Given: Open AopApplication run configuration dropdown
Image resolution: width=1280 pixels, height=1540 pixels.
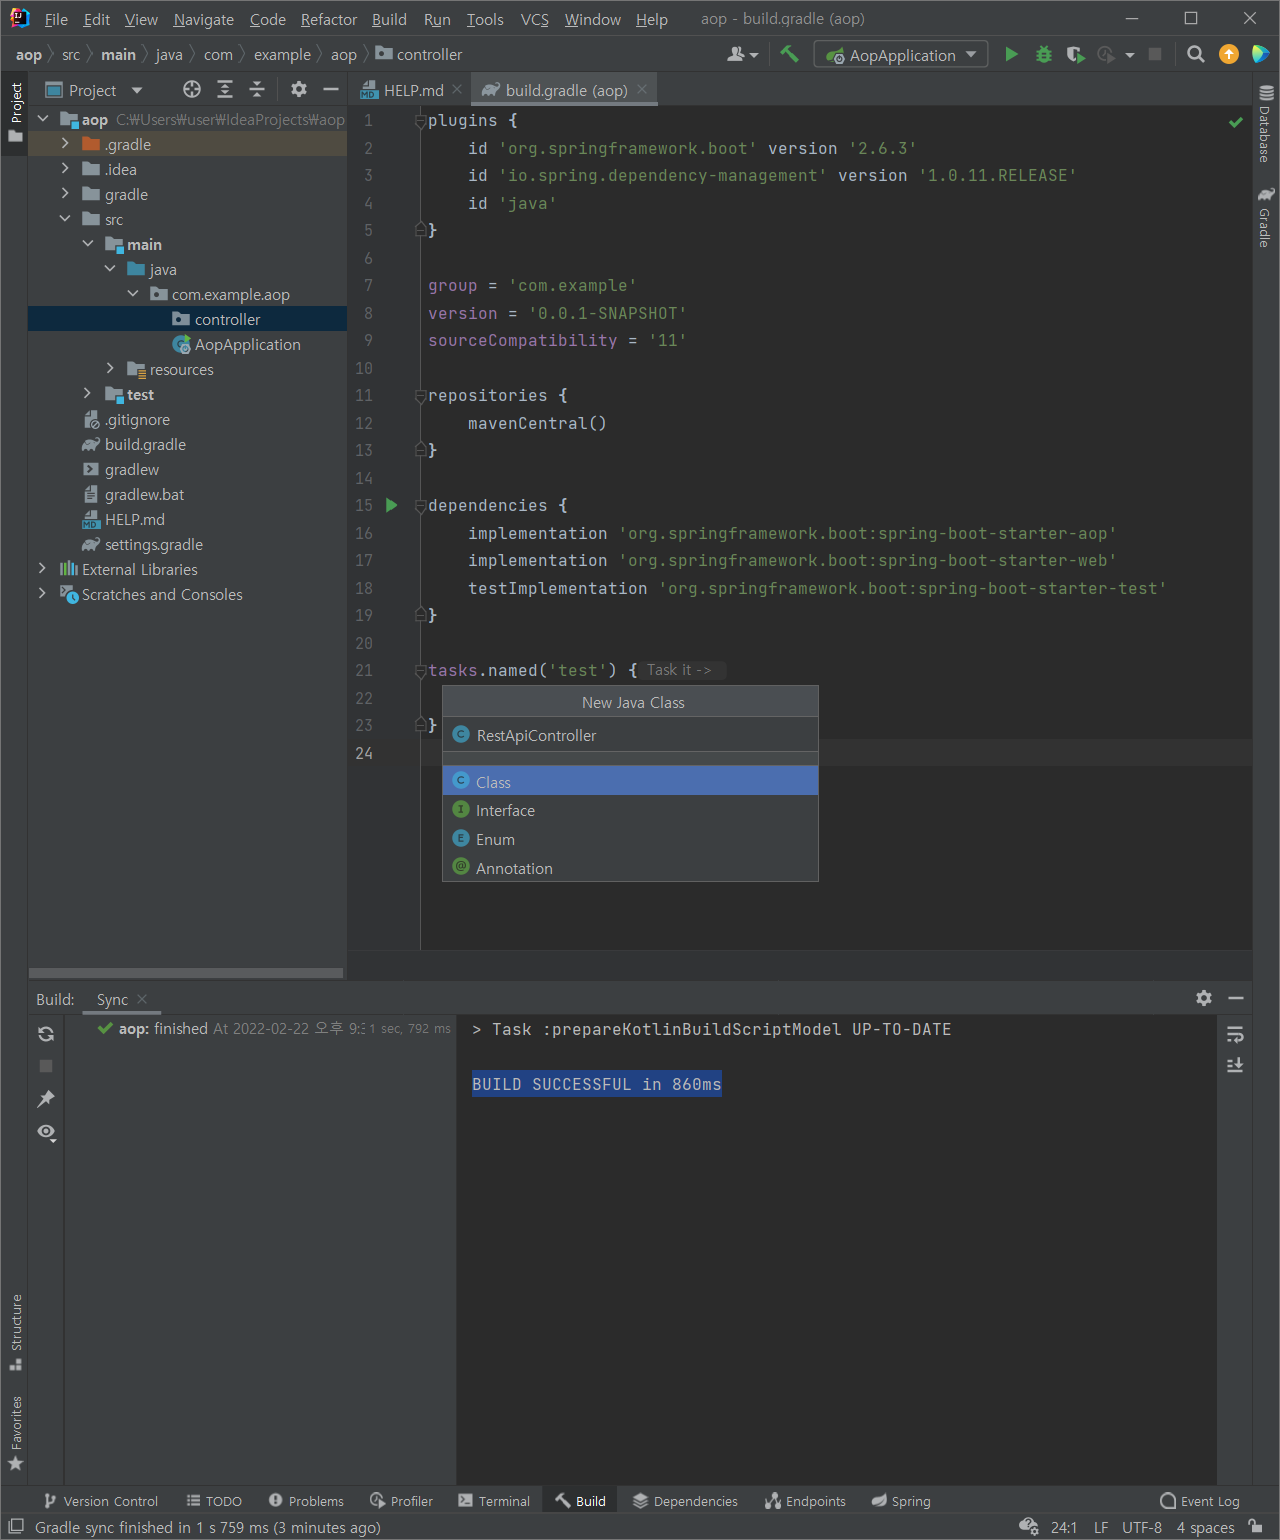Looking at the screenshot, I should [x=901, y=54].
